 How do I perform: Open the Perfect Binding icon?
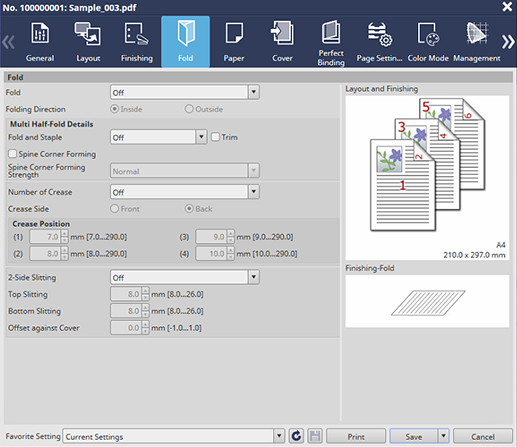coord(331,32)
